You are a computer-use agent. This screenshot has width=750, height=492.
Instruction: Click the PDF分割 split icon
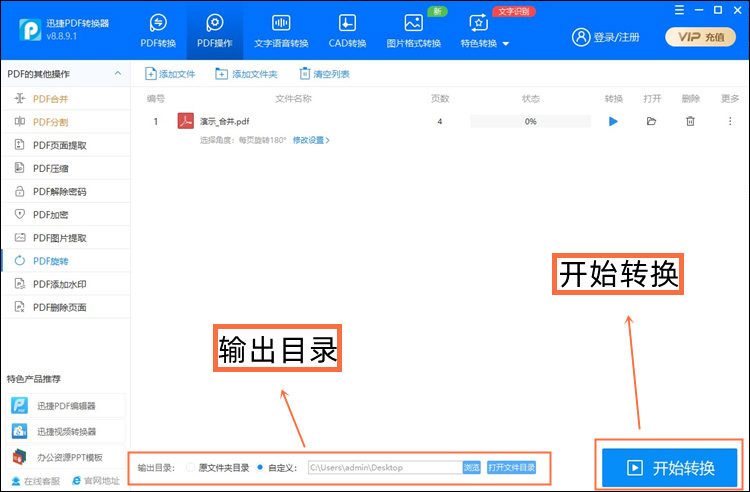coord(20,121)
